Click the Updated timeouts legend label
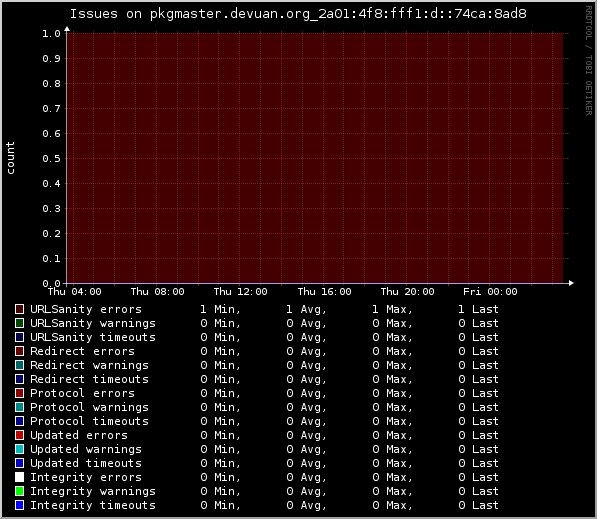The height and width of the screenshot is (519, 597). 86,463
